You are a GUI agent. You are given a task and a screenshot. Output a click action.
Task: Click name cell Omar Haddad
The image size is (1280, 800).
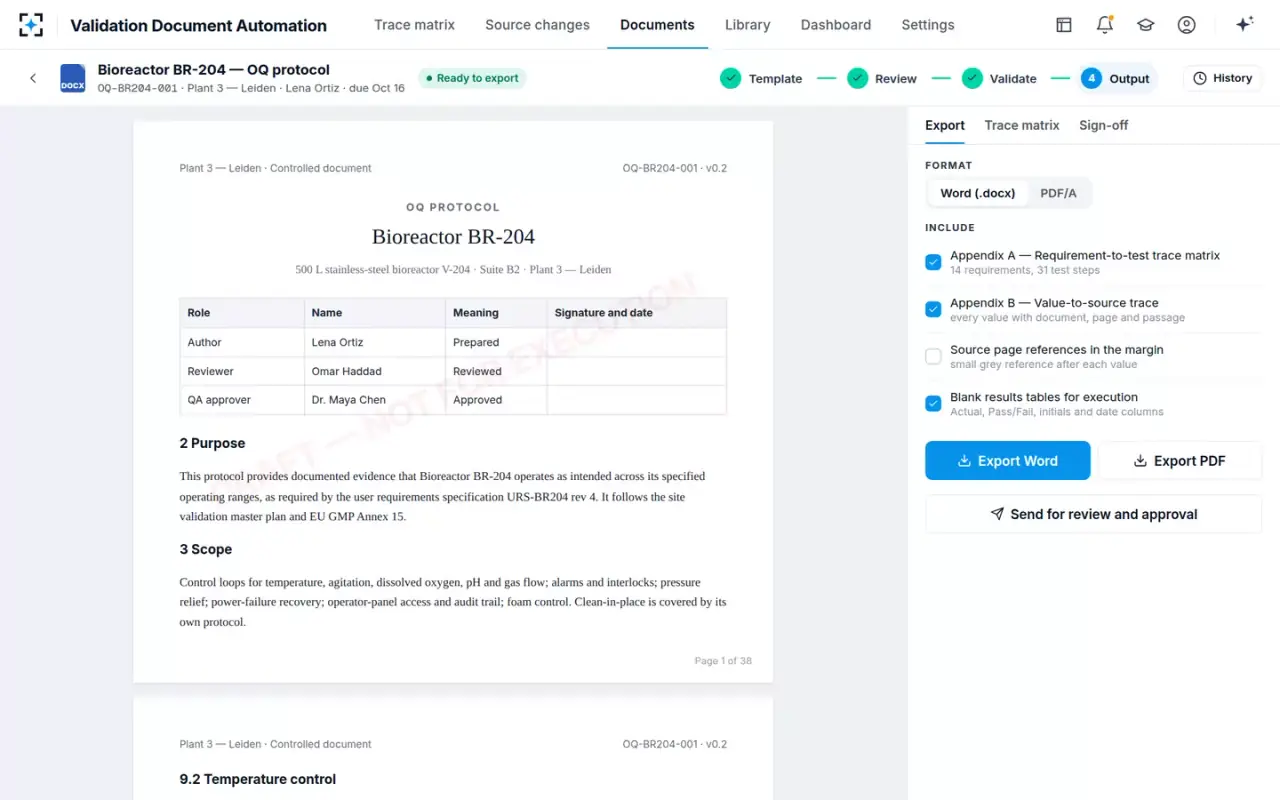(x=375, y=371)
